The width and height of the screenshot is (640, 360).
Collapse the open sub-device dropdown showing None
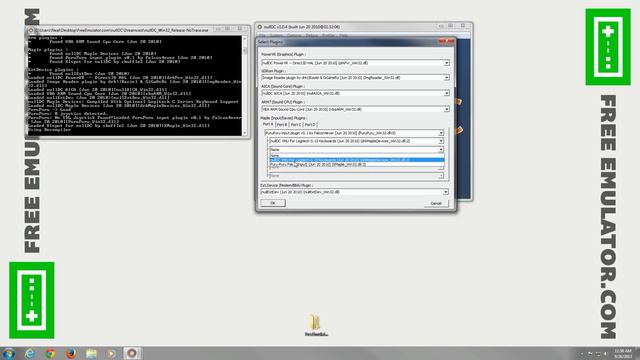point(441,150)
